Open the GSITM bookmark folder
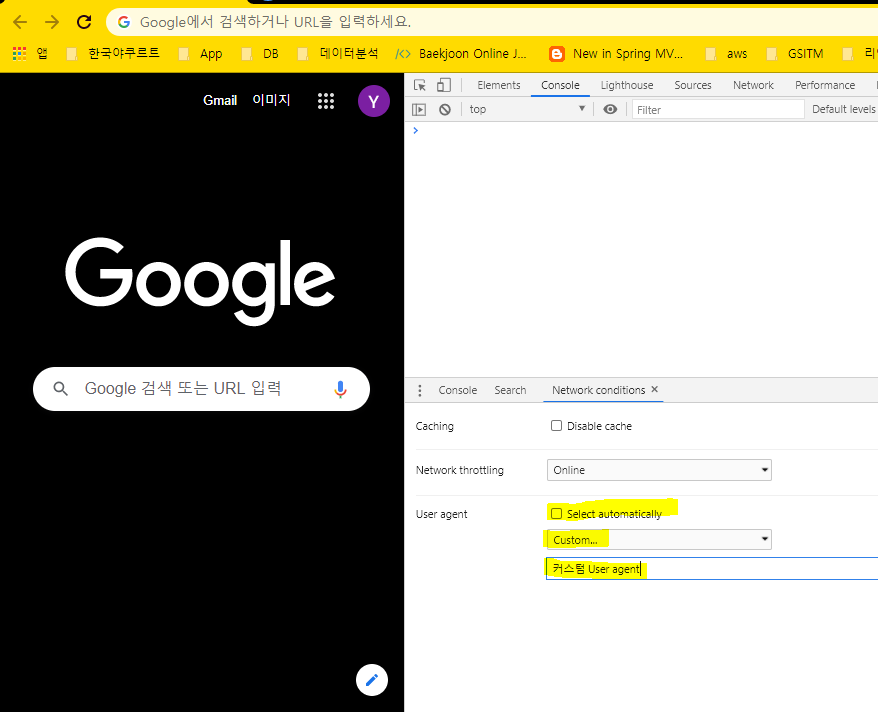The width and height of the screenshot is (878, 712). (x=795, y=53)
